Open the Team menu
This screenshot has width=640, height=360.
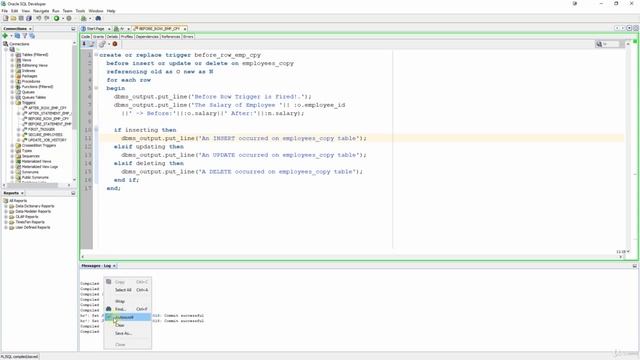click(67, 11)
